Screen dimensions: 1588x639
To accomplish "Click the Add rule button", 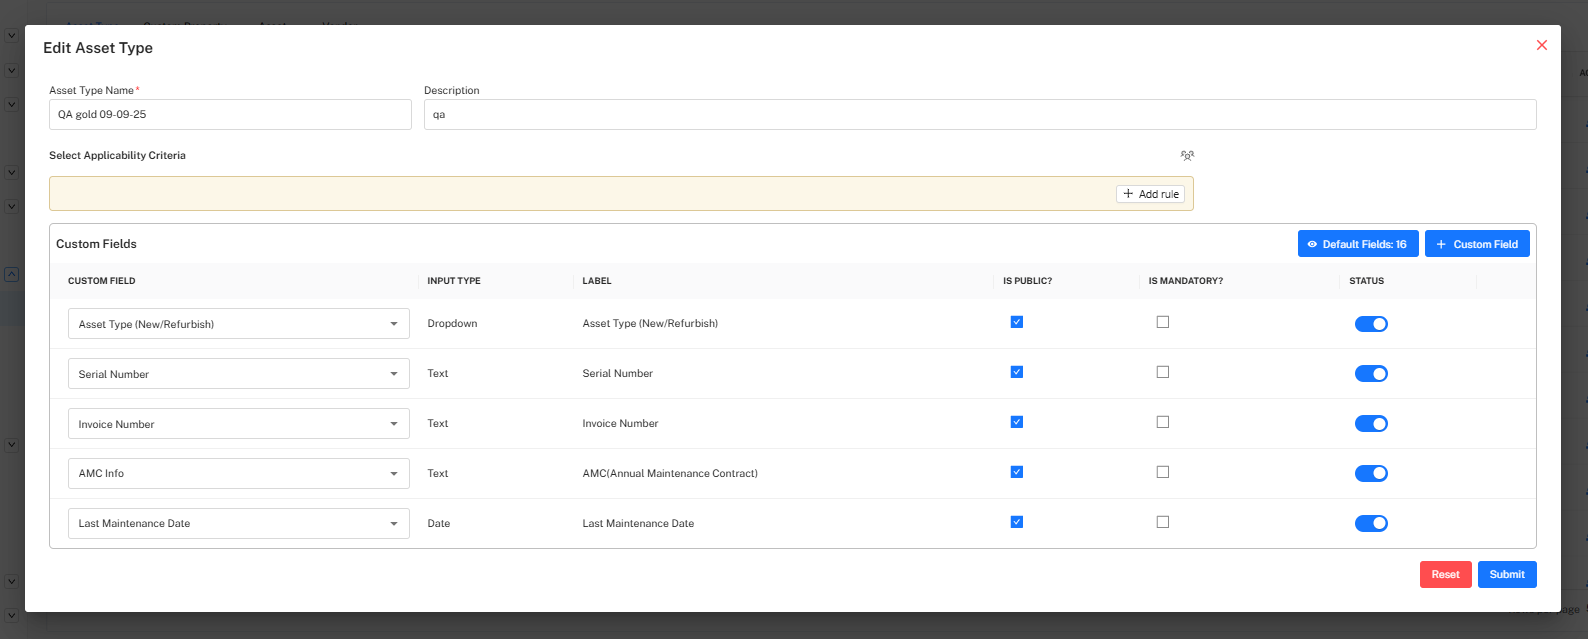I will [1151, 194].
